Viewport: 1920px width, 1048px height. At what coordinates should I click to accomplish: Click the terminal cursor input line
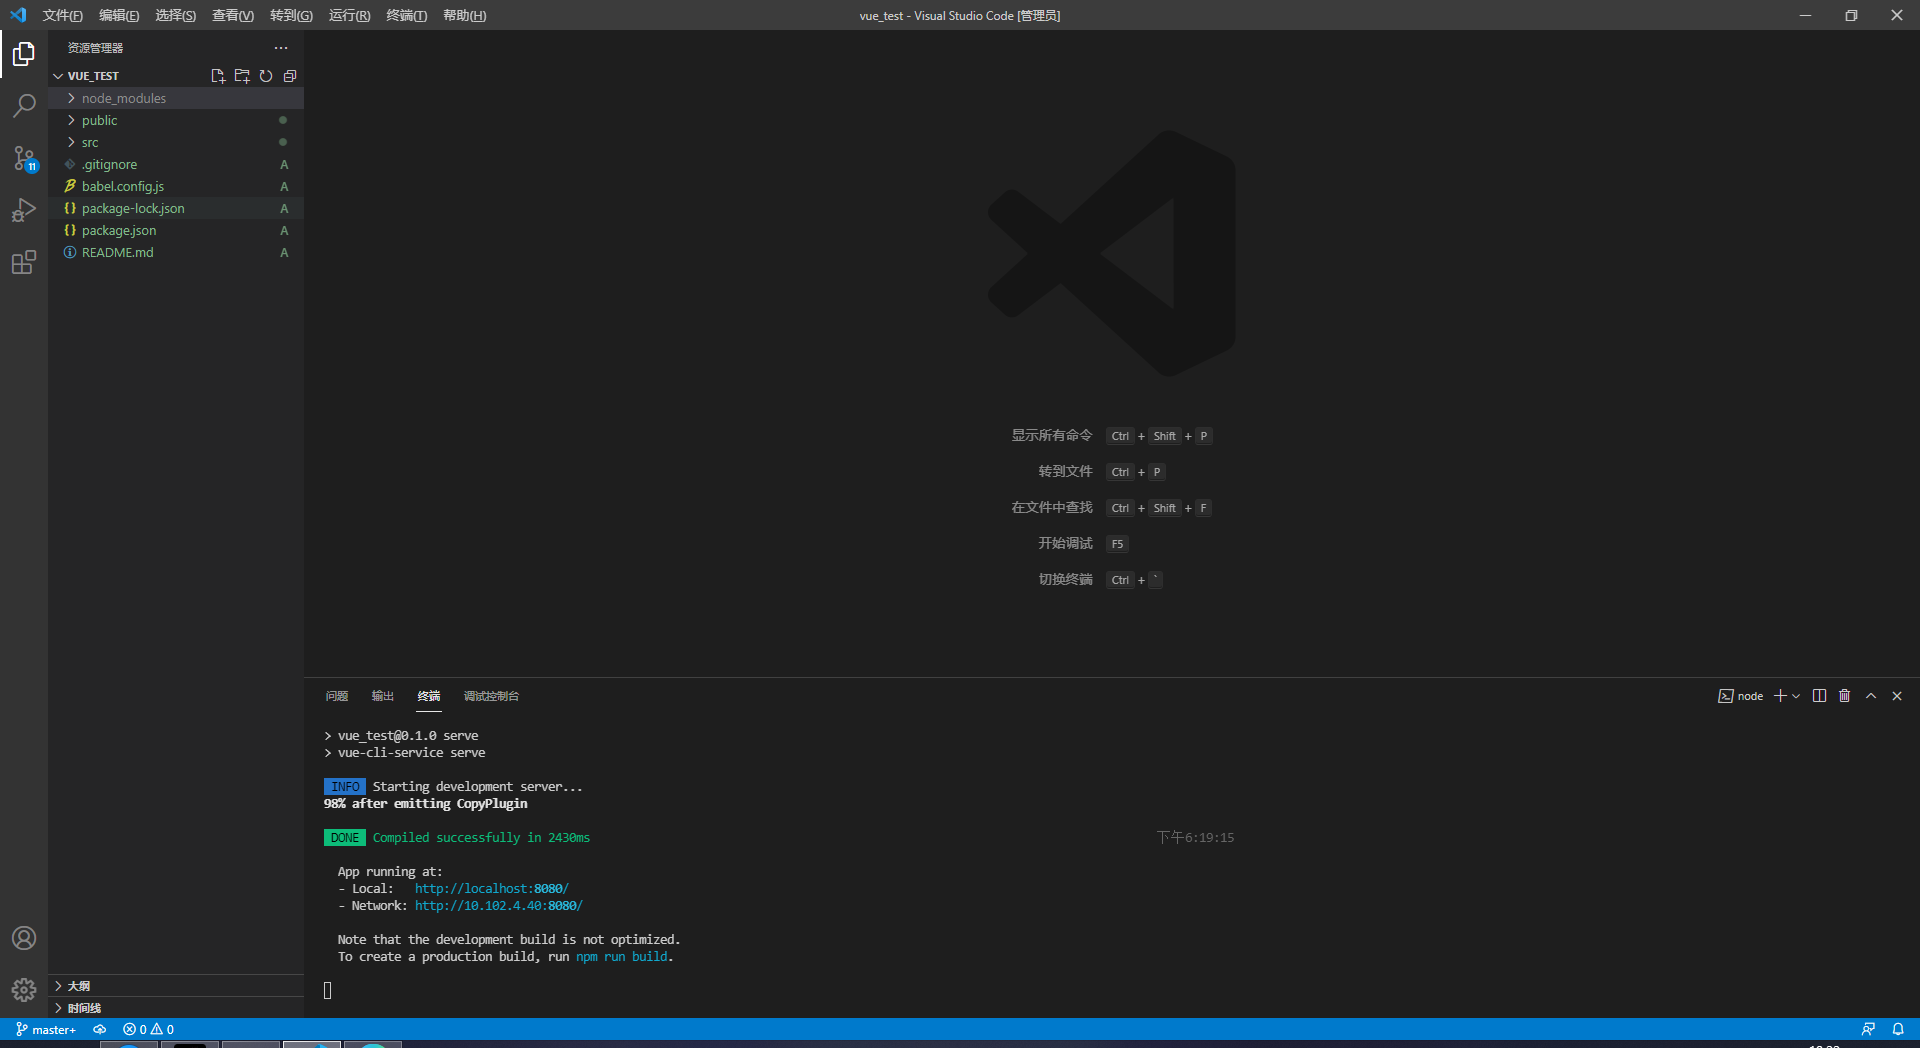pos(327,990)
